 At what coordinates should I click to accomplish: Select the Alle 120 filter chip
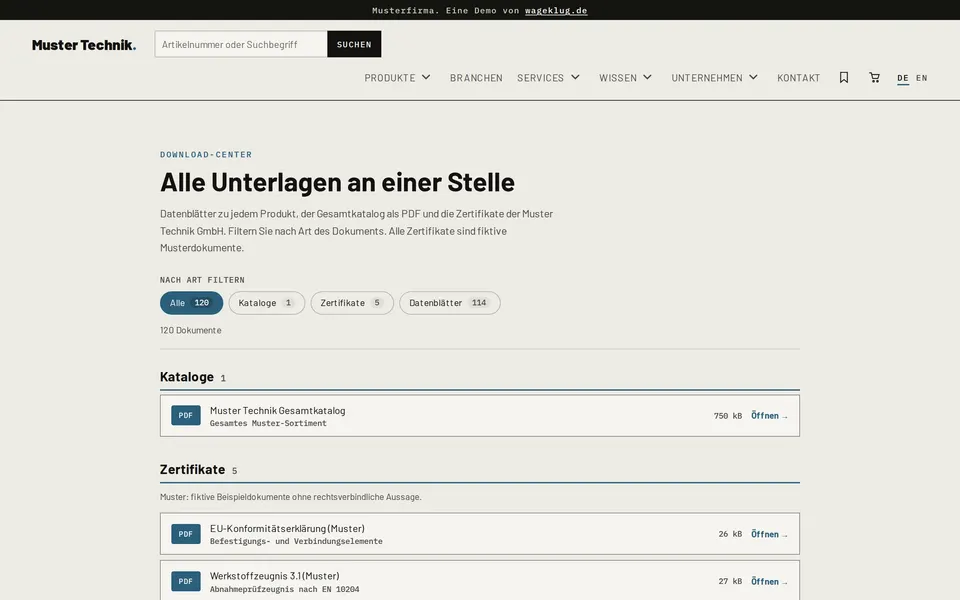click(x=191, y=303)
